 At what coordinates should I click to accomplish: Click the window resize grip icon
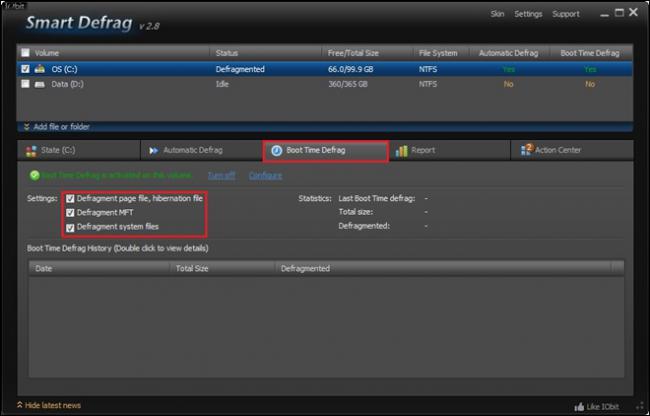click(640, 407)
